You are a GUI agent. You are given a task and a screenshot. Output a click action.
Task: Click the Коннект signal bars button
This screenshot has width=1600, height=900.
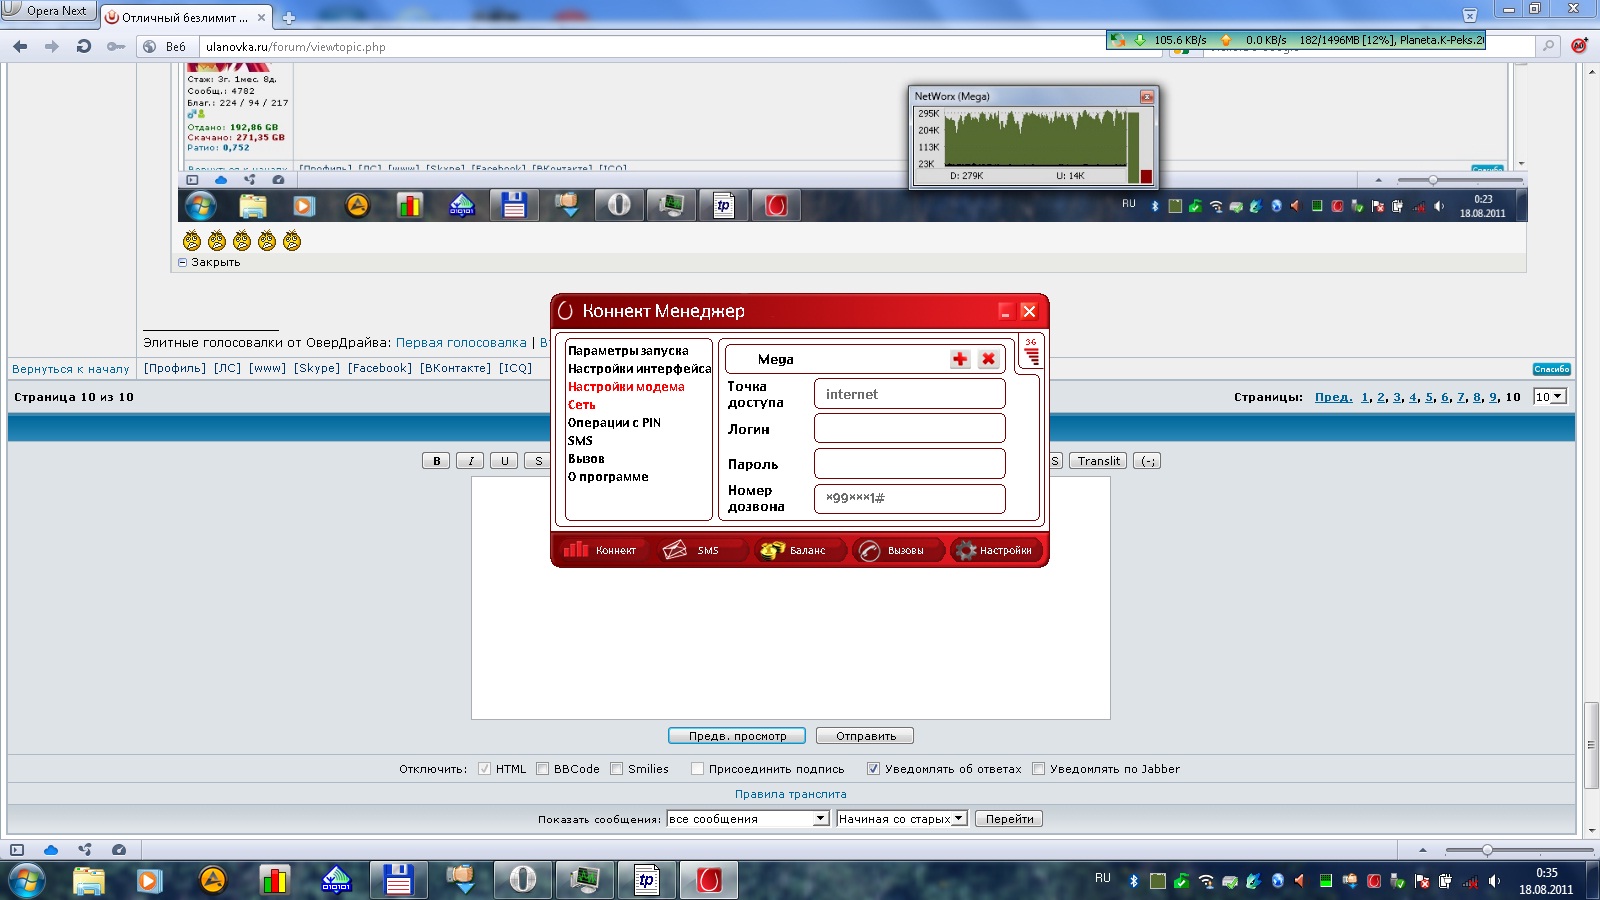point(601,550)
